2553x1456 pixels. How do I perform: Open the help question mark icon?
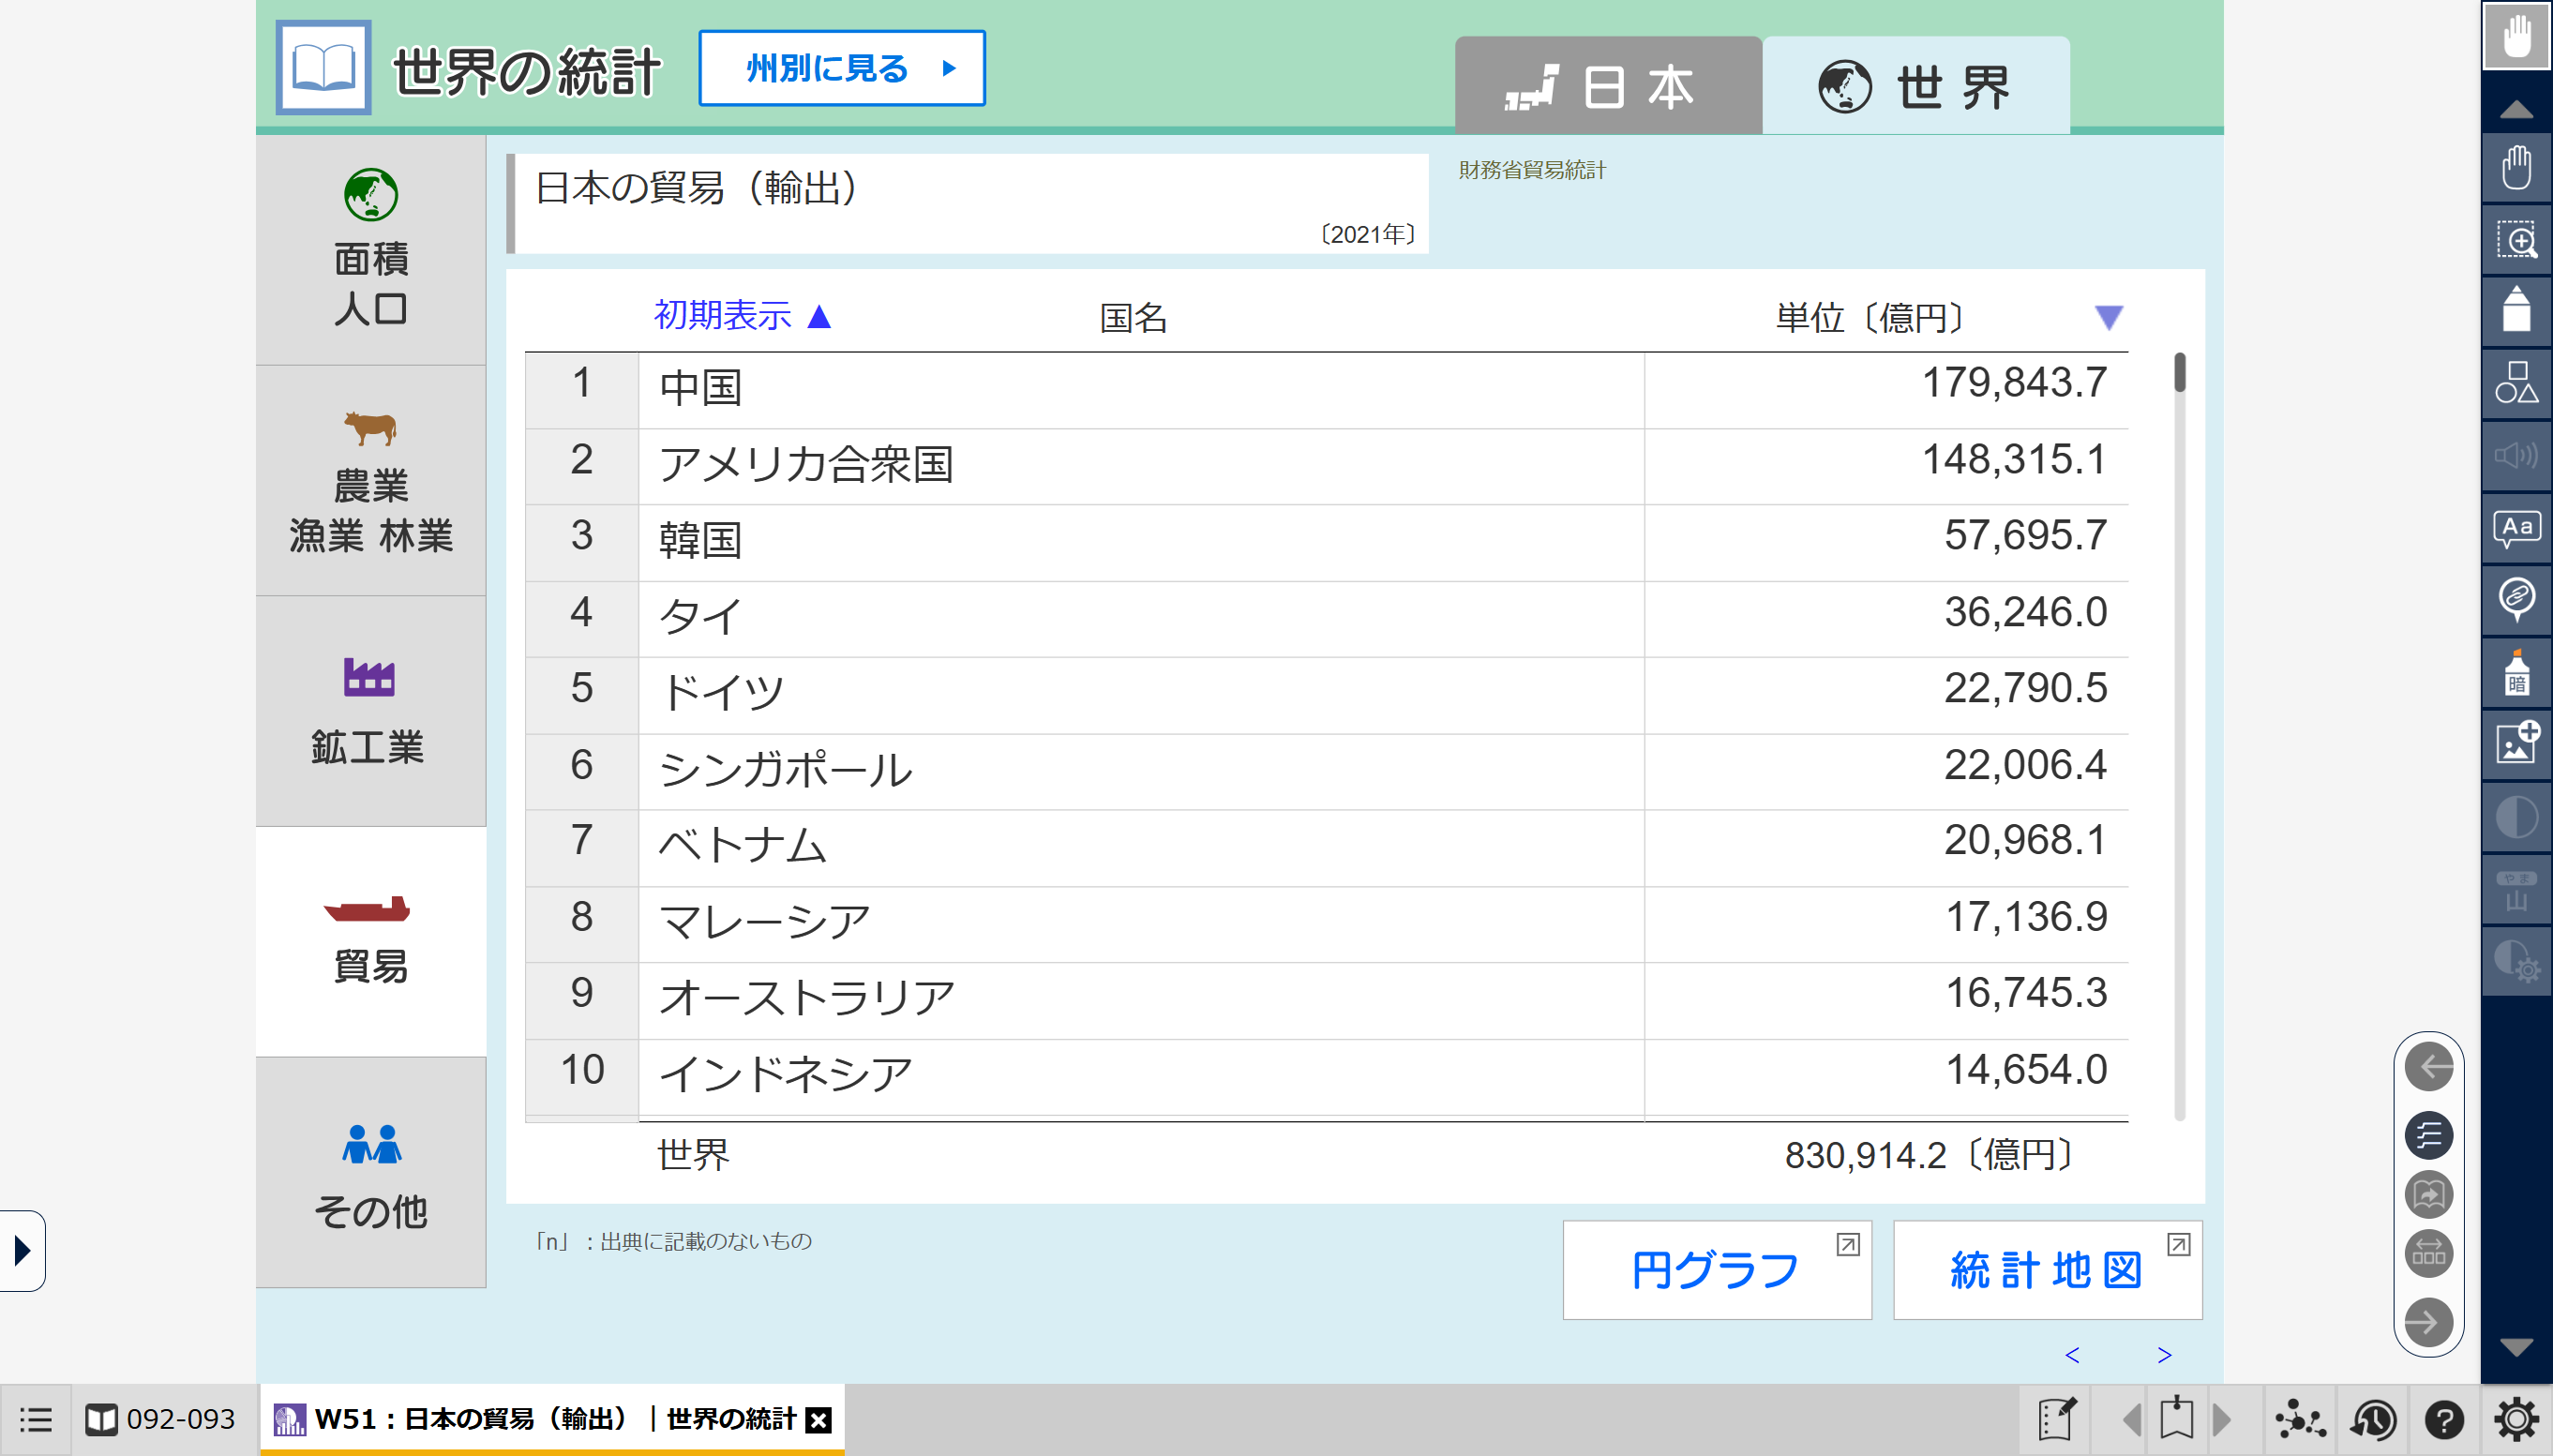point(2444,1420)
